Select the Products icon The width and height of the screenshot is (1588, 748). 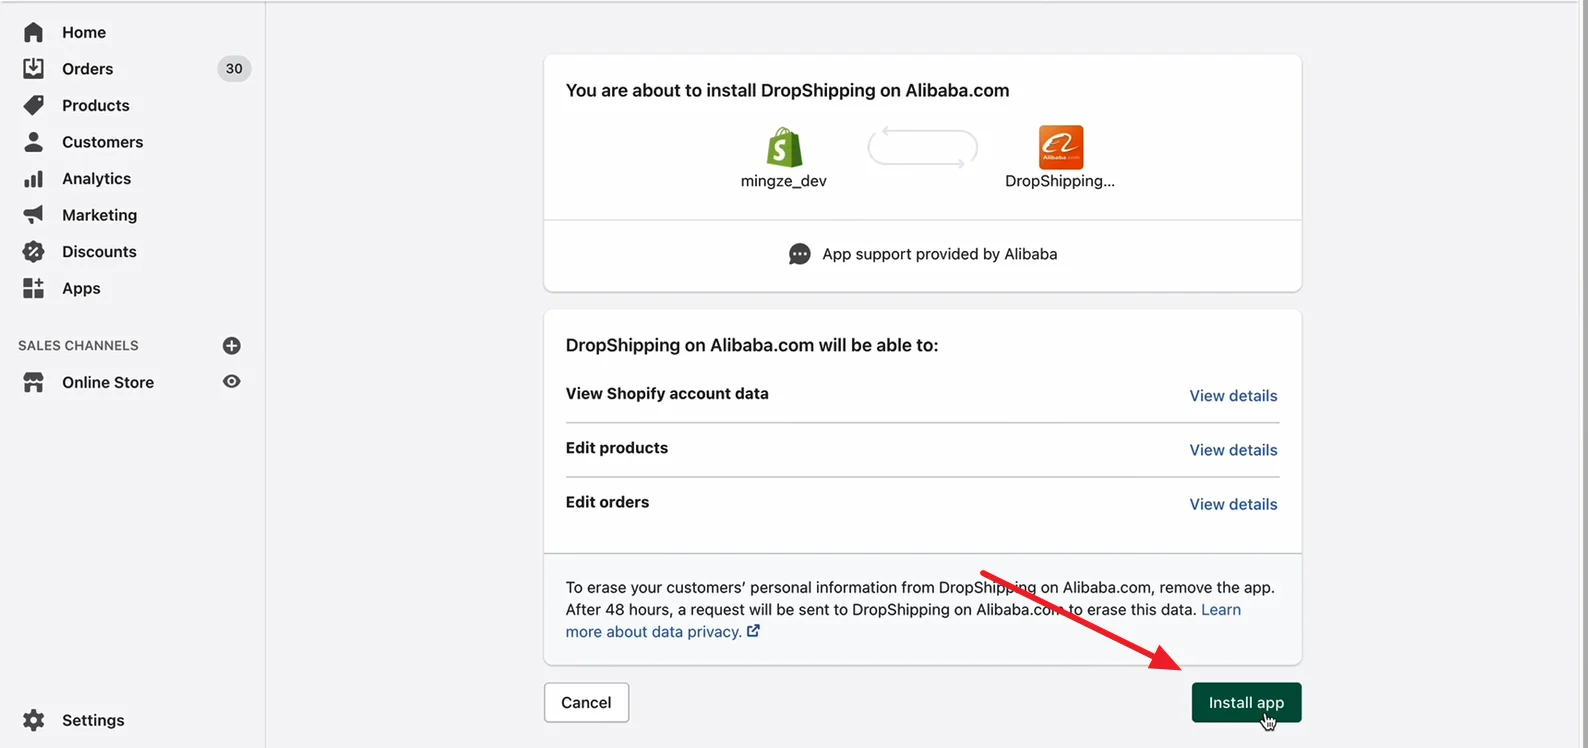tap(34, 105)
